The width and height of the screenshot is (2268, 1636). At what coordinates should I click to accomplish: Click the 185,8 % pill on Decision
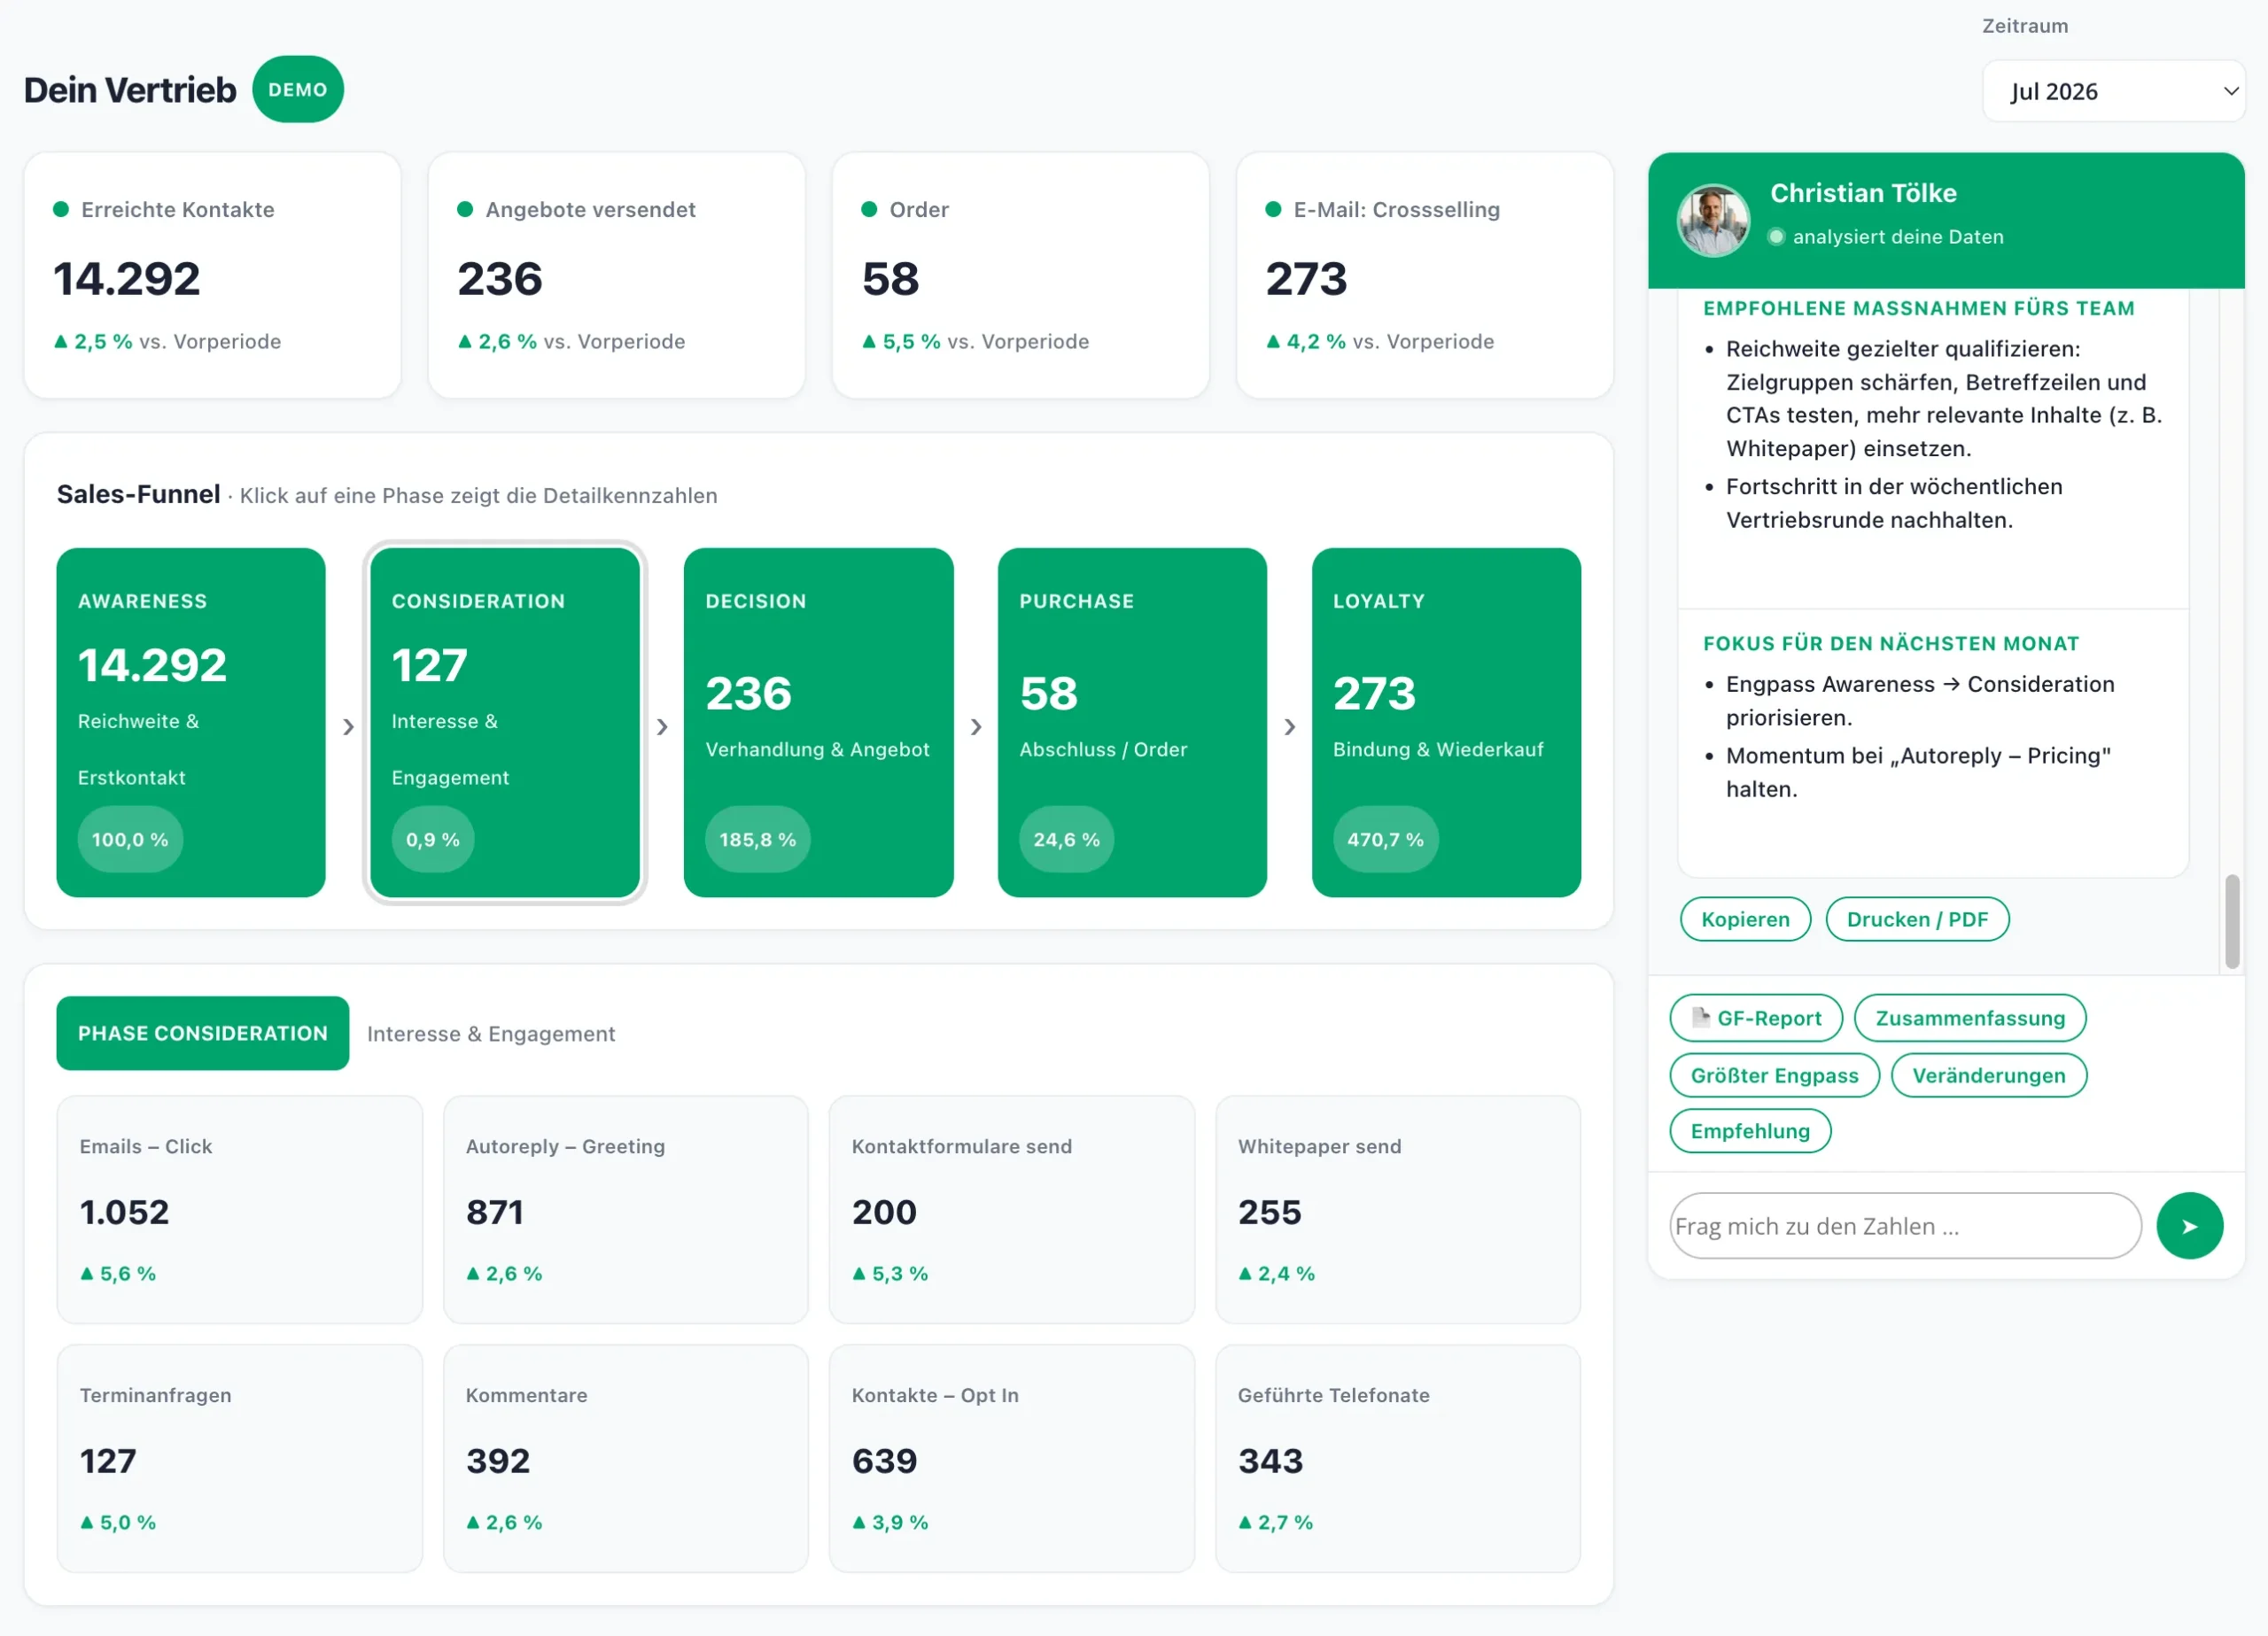(x=758, y=839)
